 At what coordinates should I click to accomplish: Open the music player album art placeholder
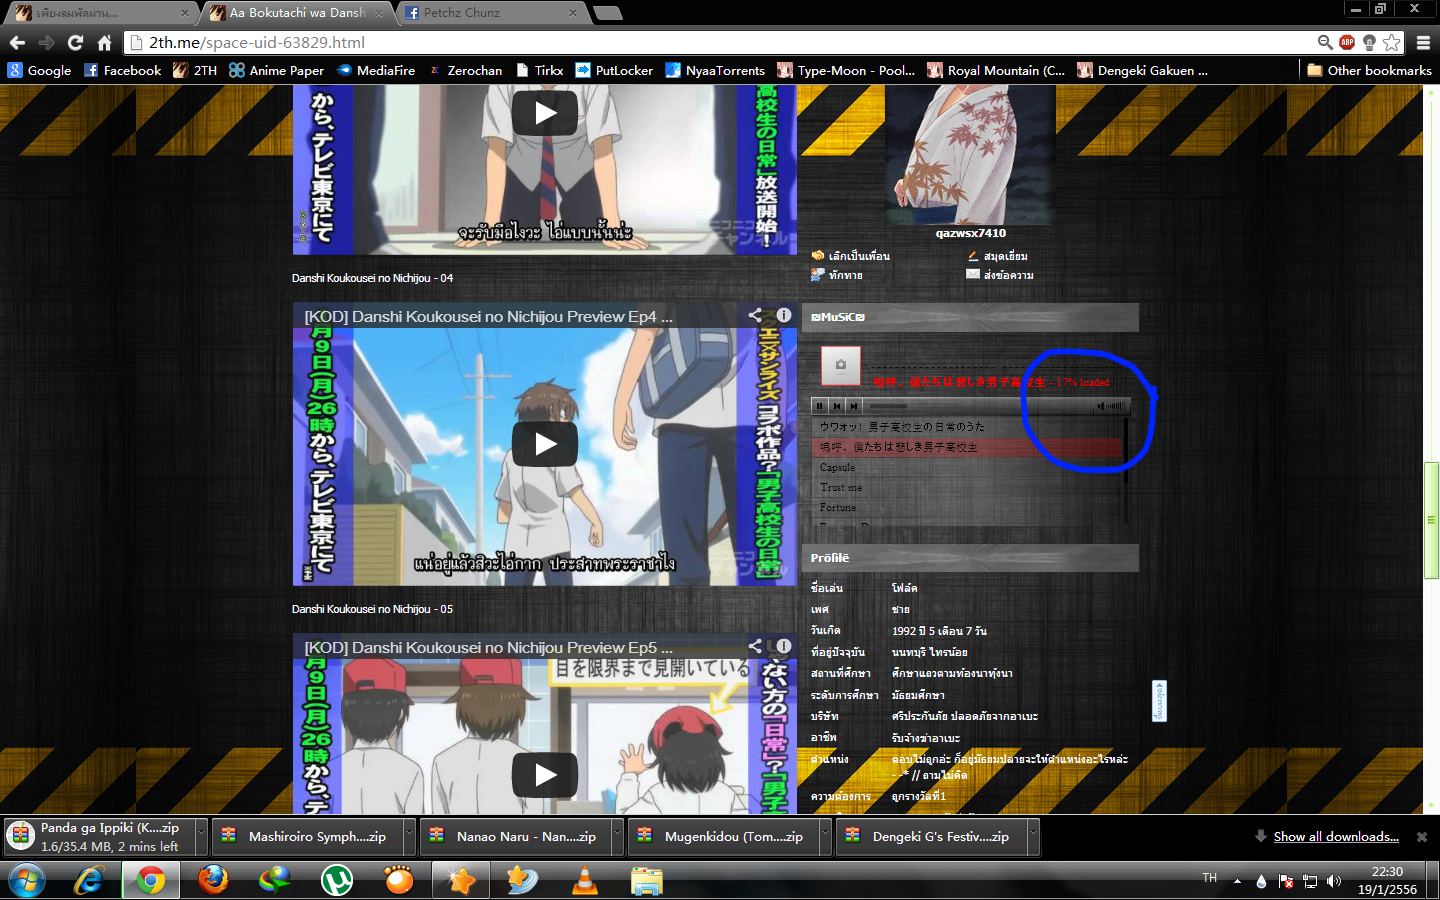click(x=841, y=365)
